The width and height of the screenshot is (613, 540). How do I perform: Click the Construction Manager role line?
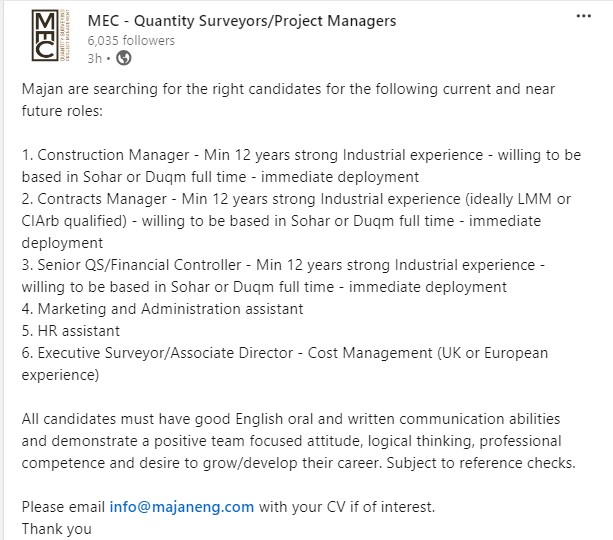[x=301, y=166]
